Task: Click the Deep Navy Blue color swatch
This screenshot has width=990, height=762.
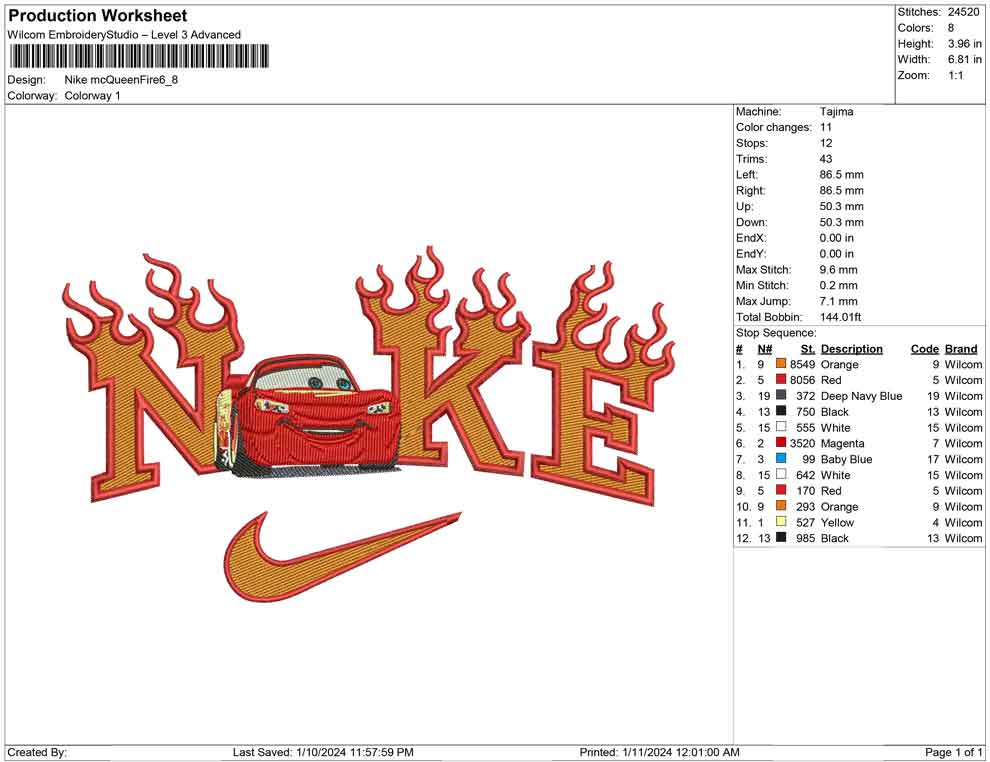Action: 781,395
